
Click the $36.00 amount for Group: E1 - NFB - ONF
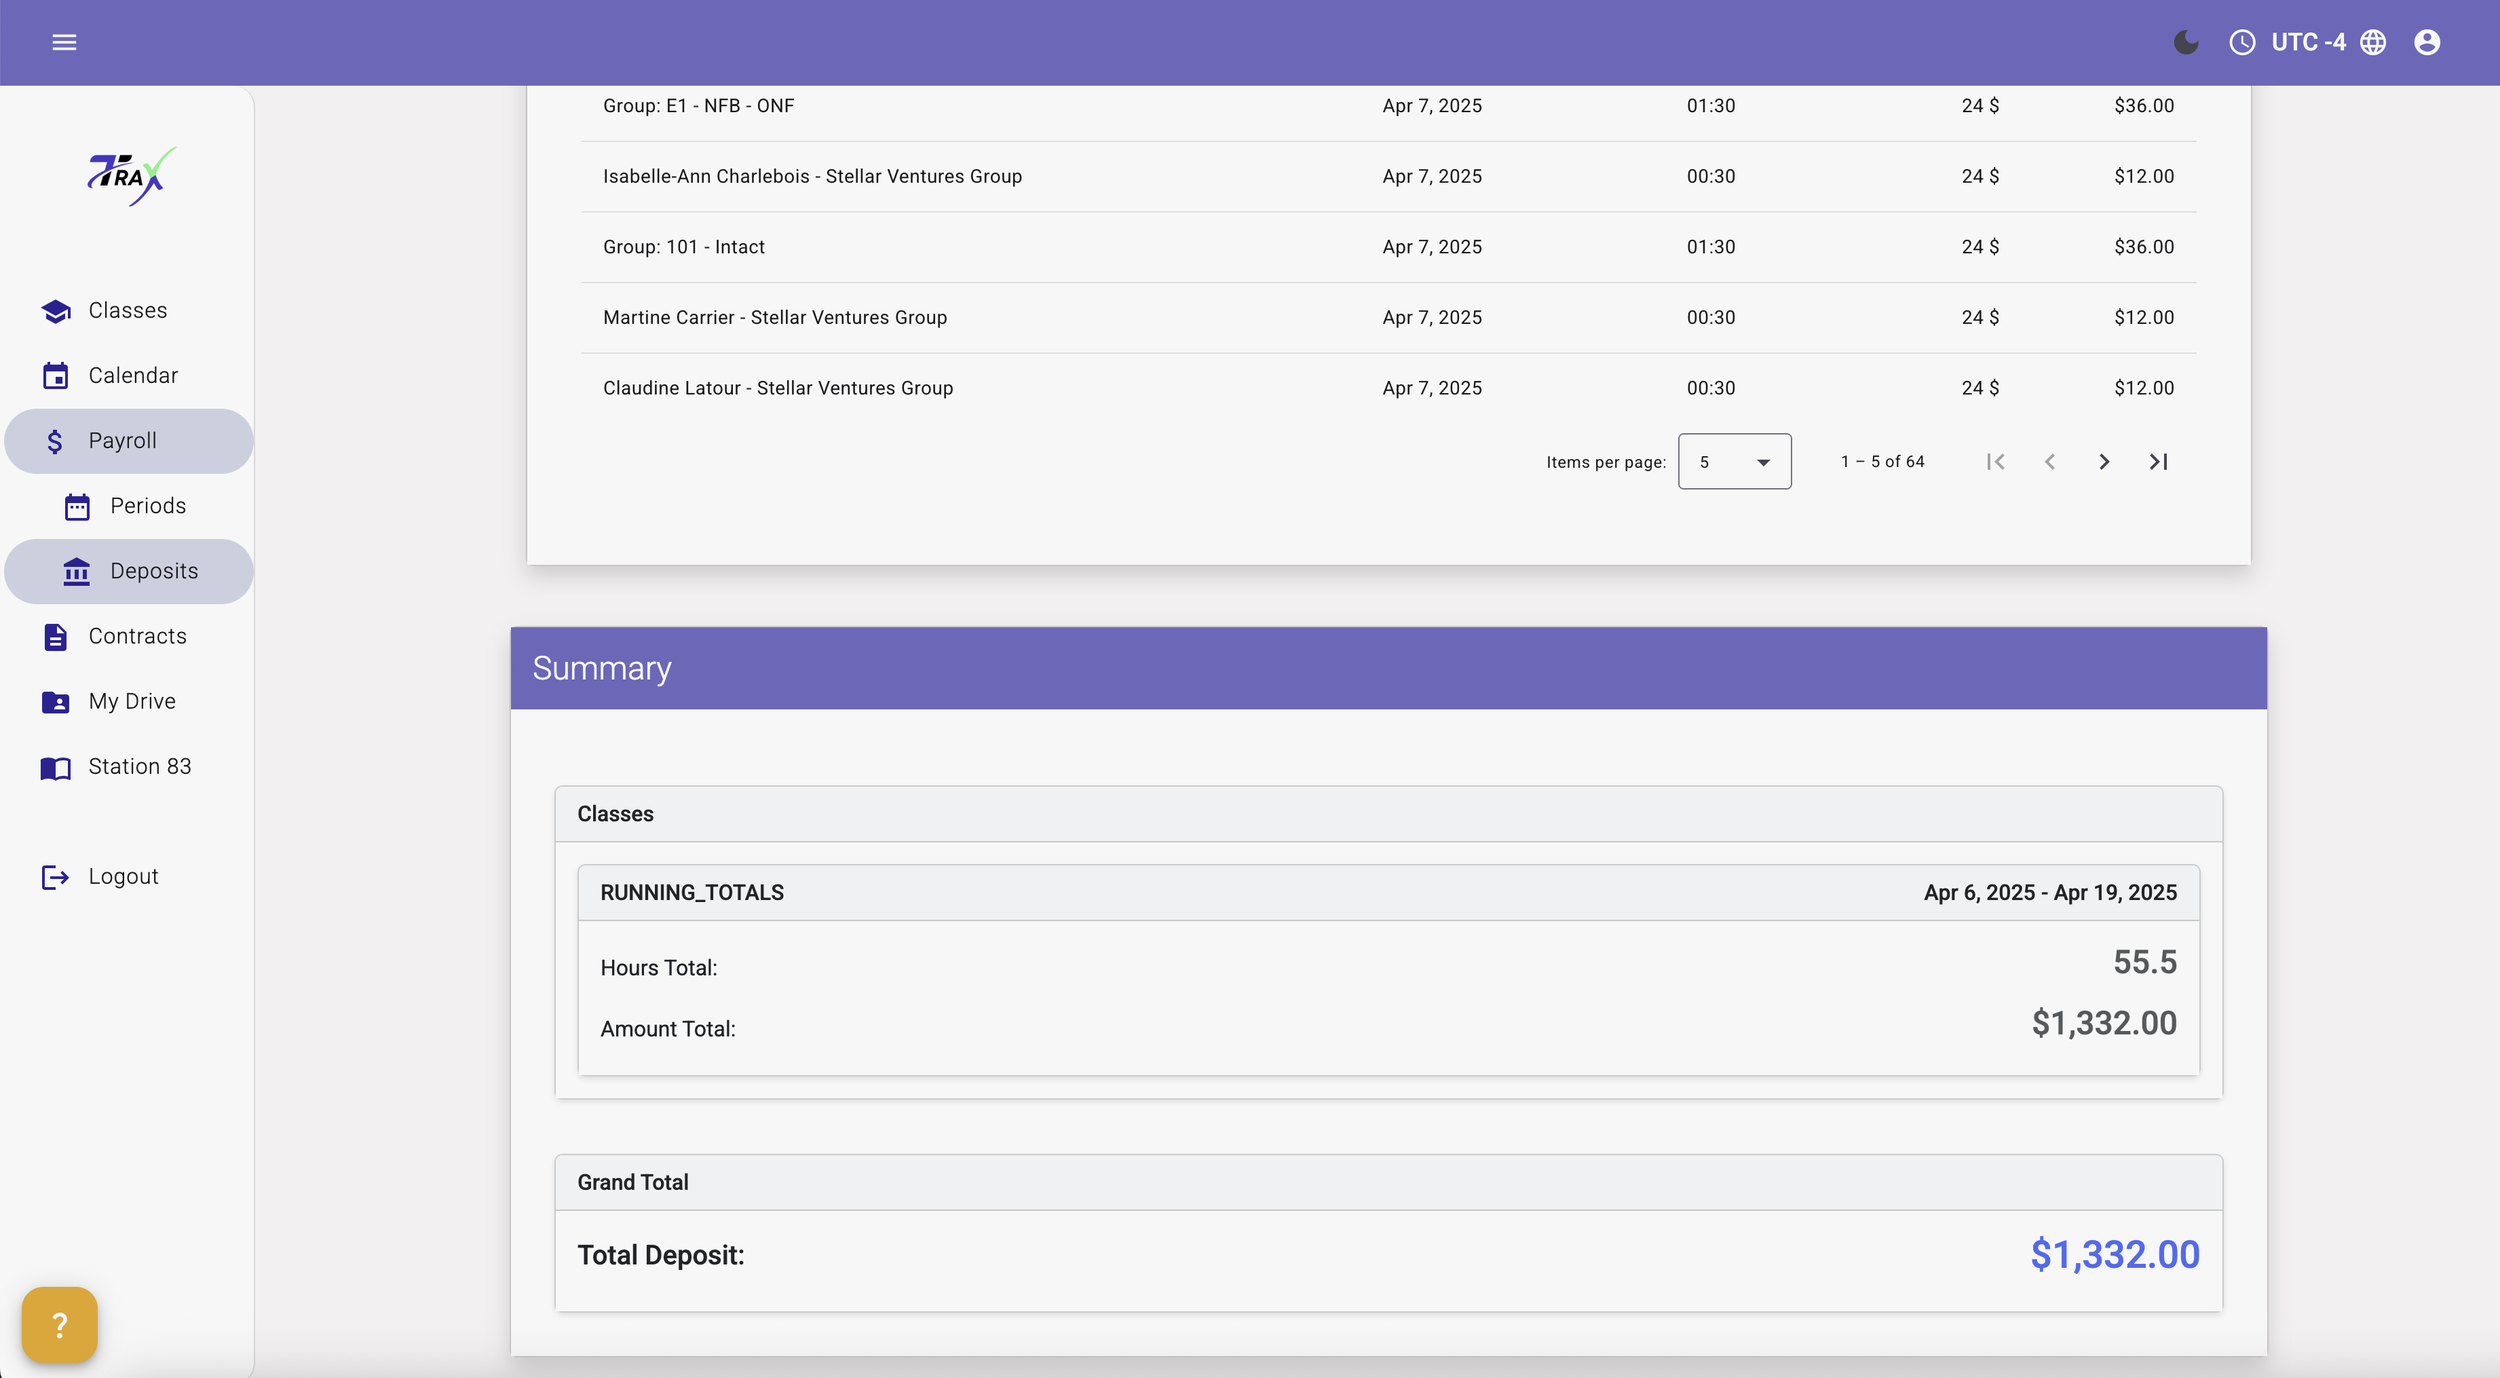pos(2144,106)
